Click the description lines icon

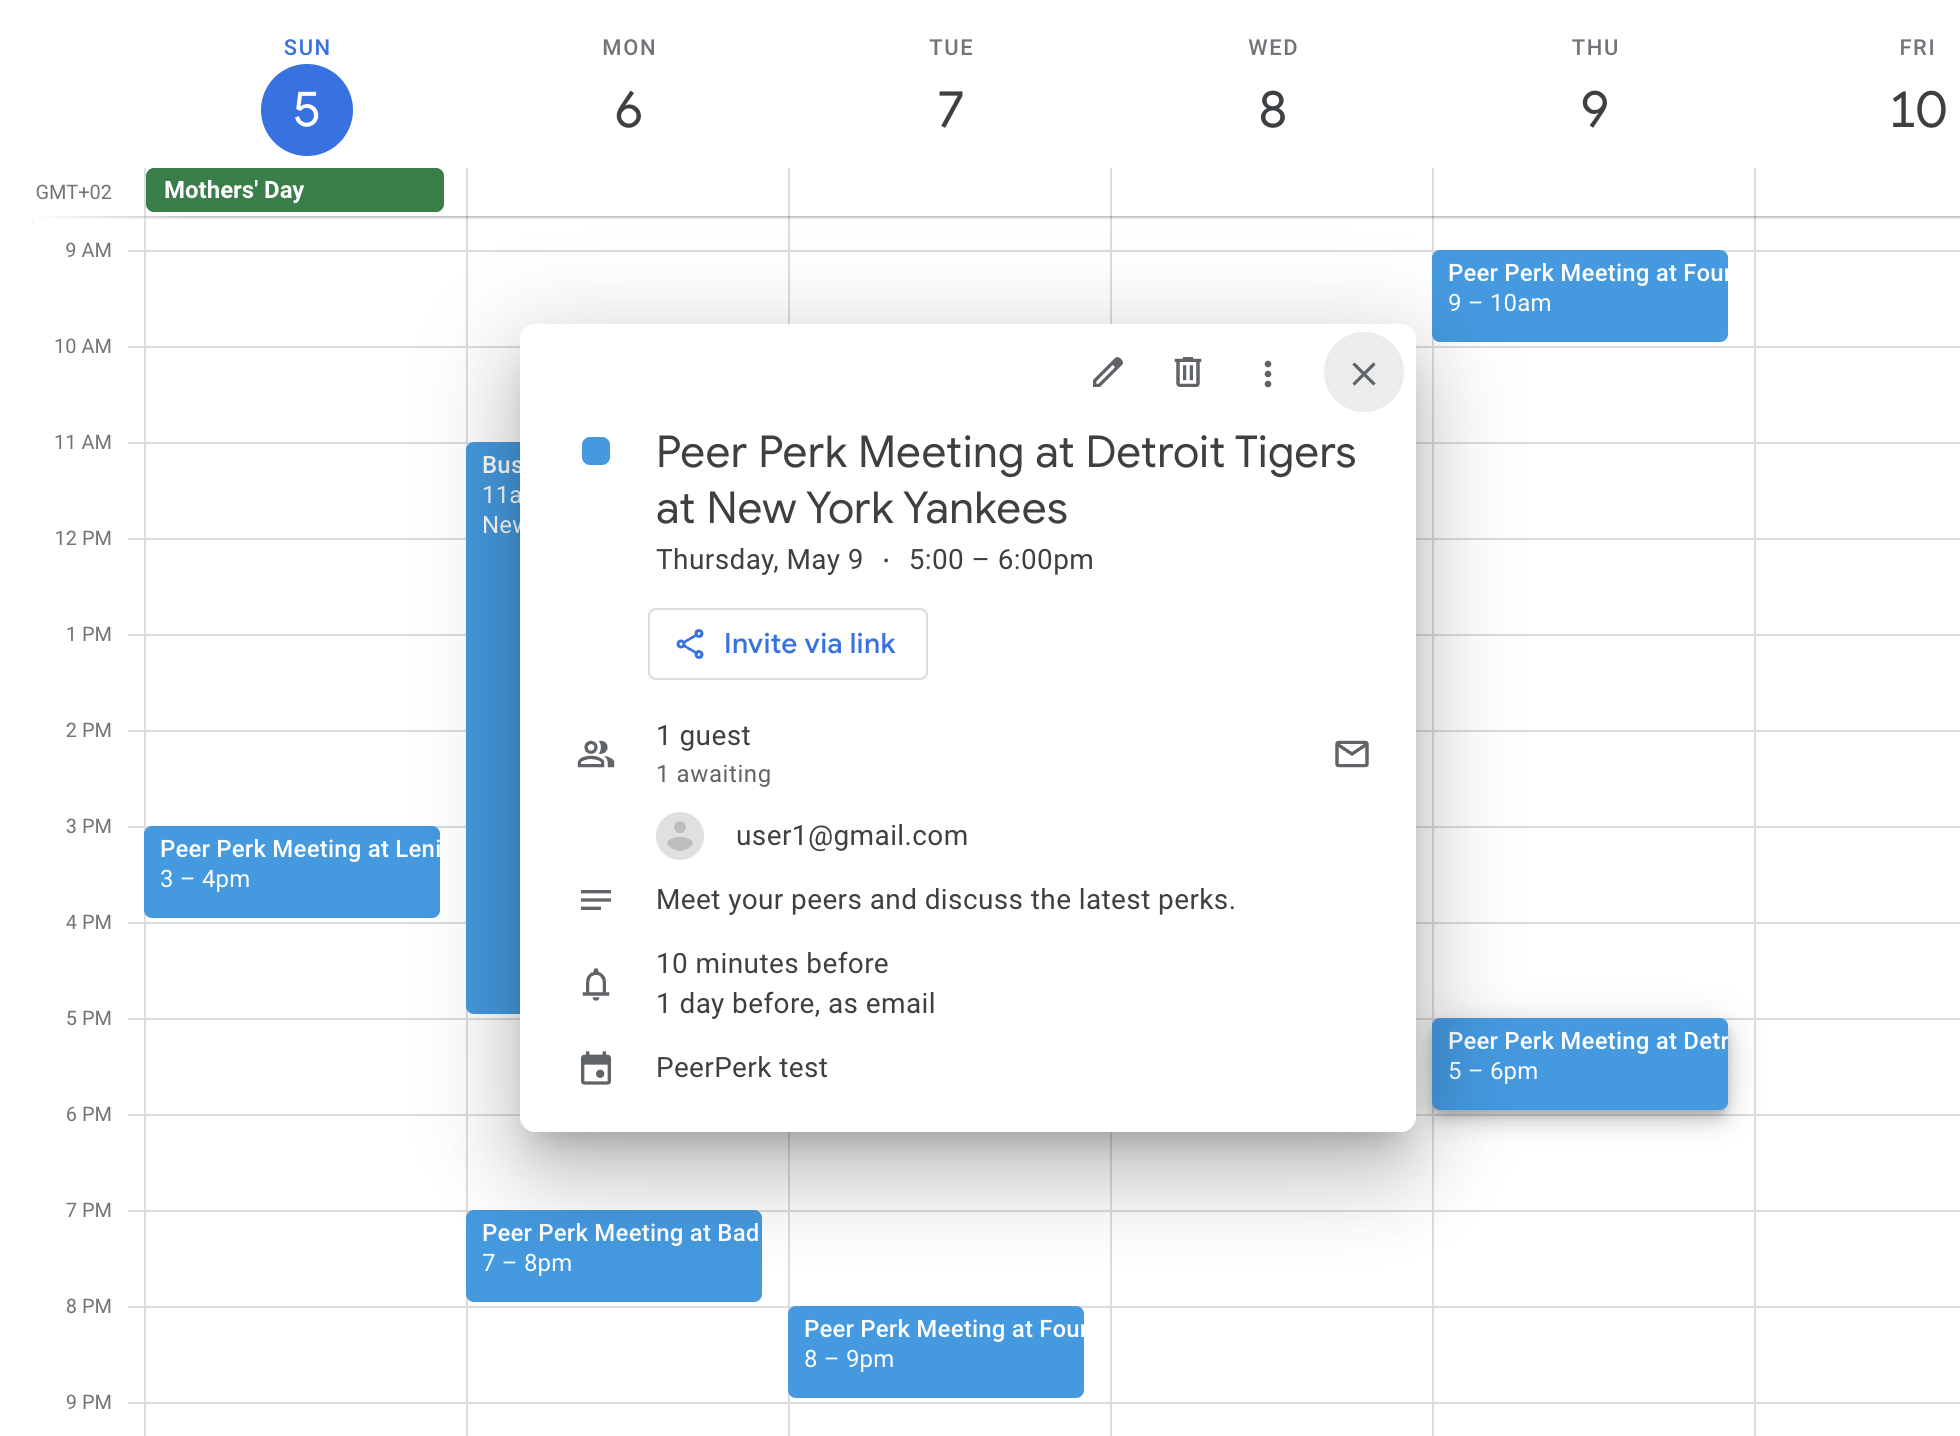[596, 900]
